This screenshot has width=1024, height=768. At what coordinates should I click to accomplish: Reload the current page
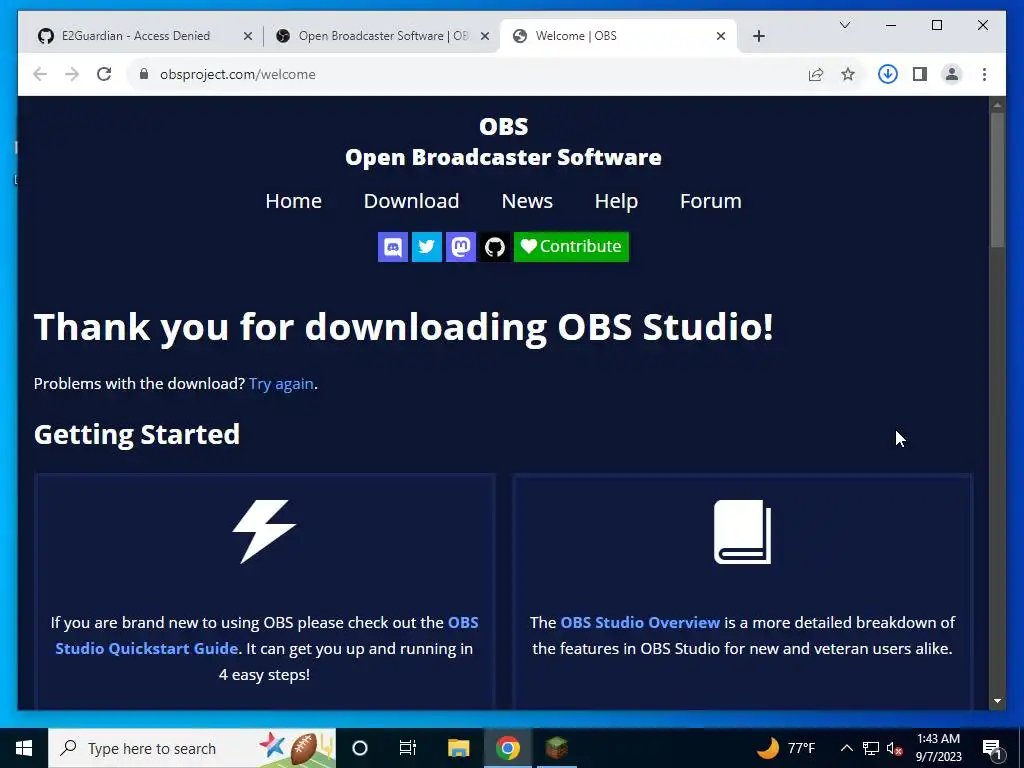[104, 74]
